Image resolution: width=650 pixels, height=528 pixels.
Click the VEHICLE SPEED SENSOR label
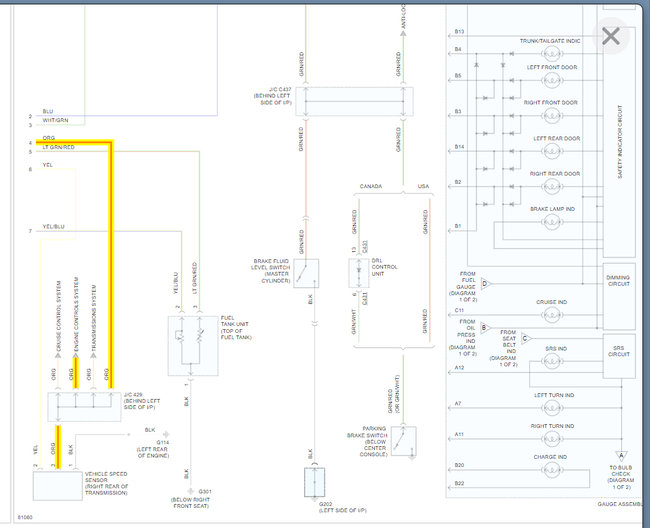click(x=106, y=483)
